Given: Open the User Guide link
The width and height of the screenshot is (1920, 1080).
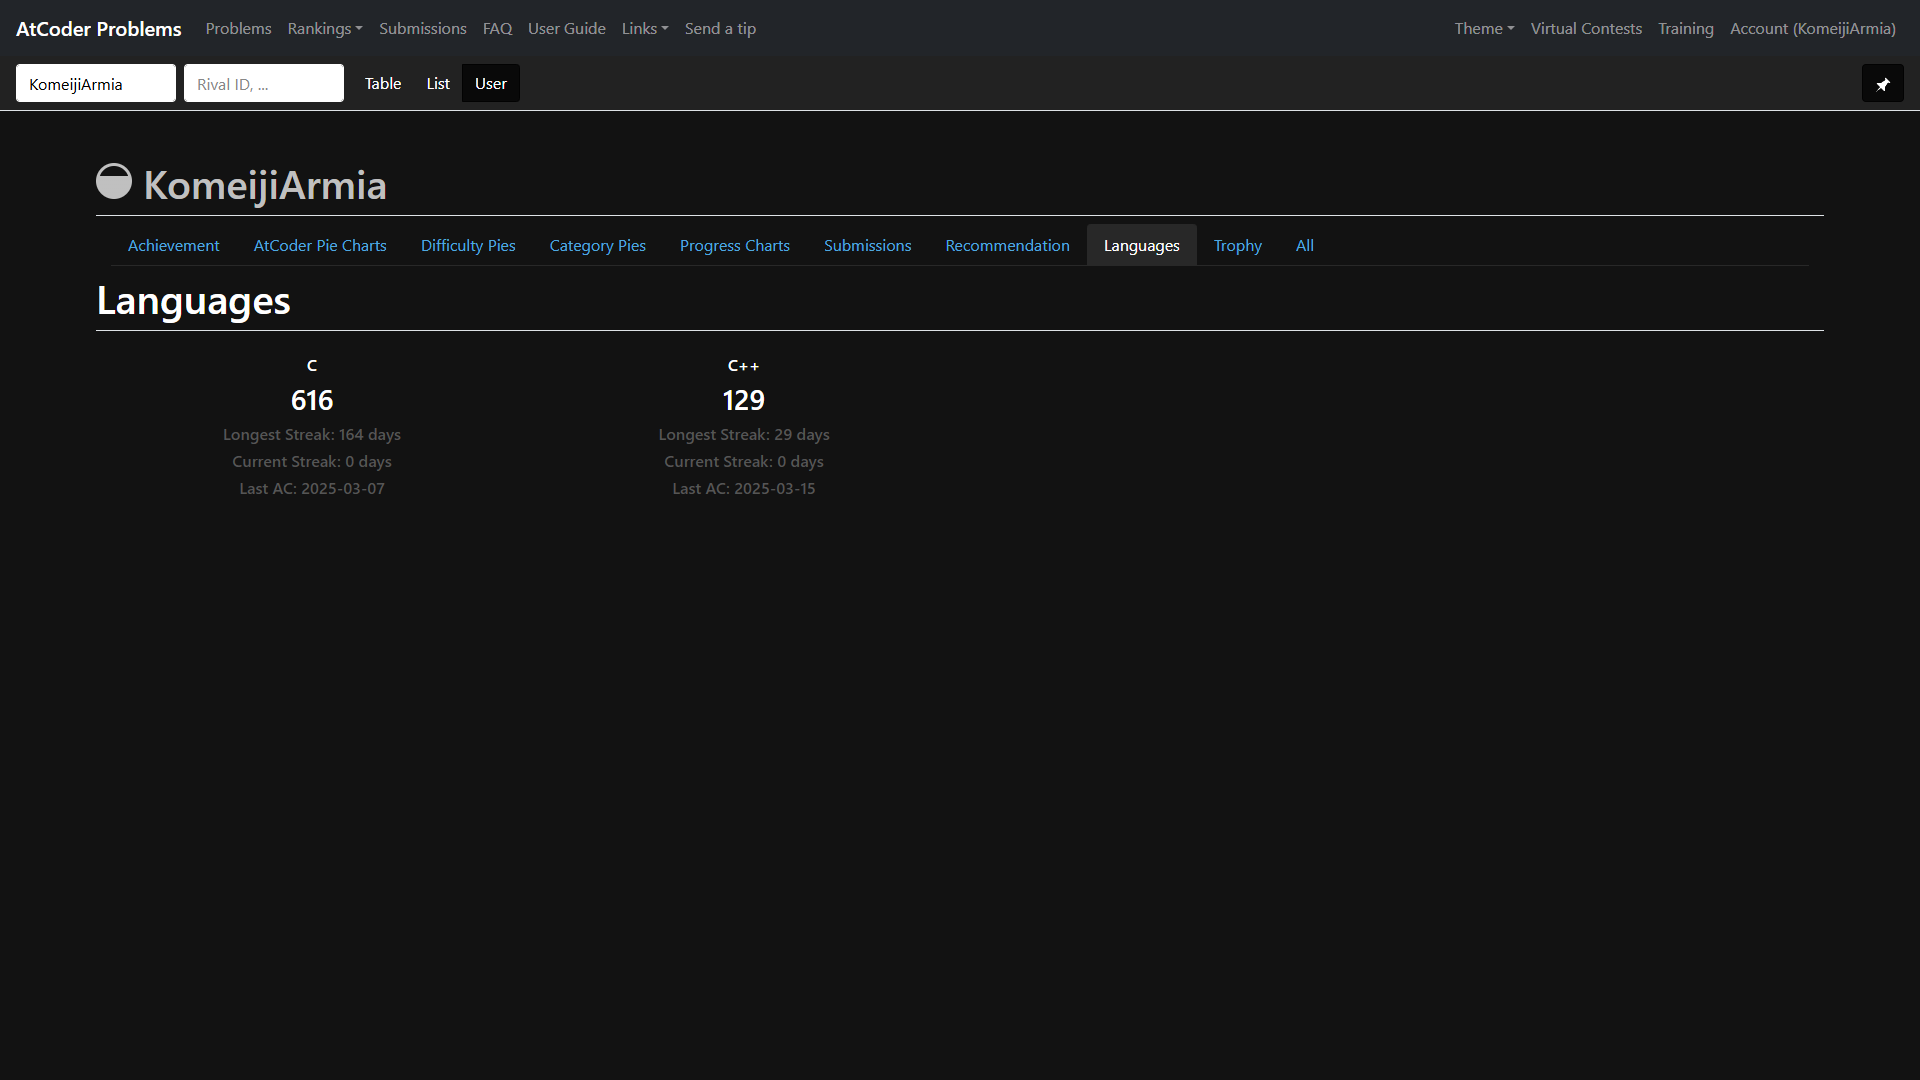Looking at the screenshot, I should point(566,29).
